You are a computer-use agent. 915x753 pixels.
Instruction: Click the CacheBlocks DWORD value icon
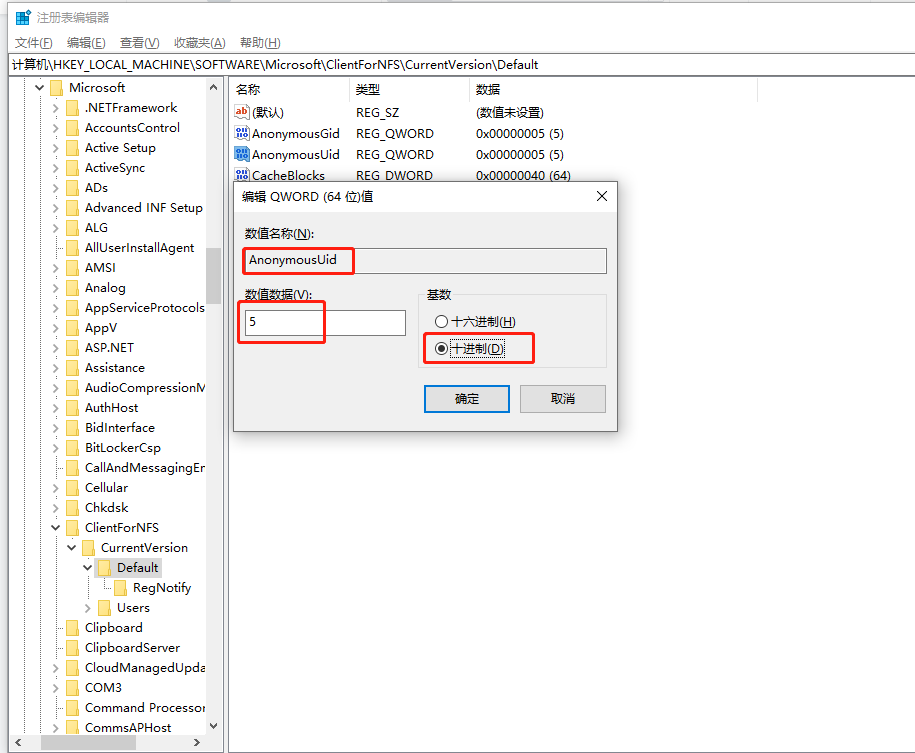click(242, 175)
